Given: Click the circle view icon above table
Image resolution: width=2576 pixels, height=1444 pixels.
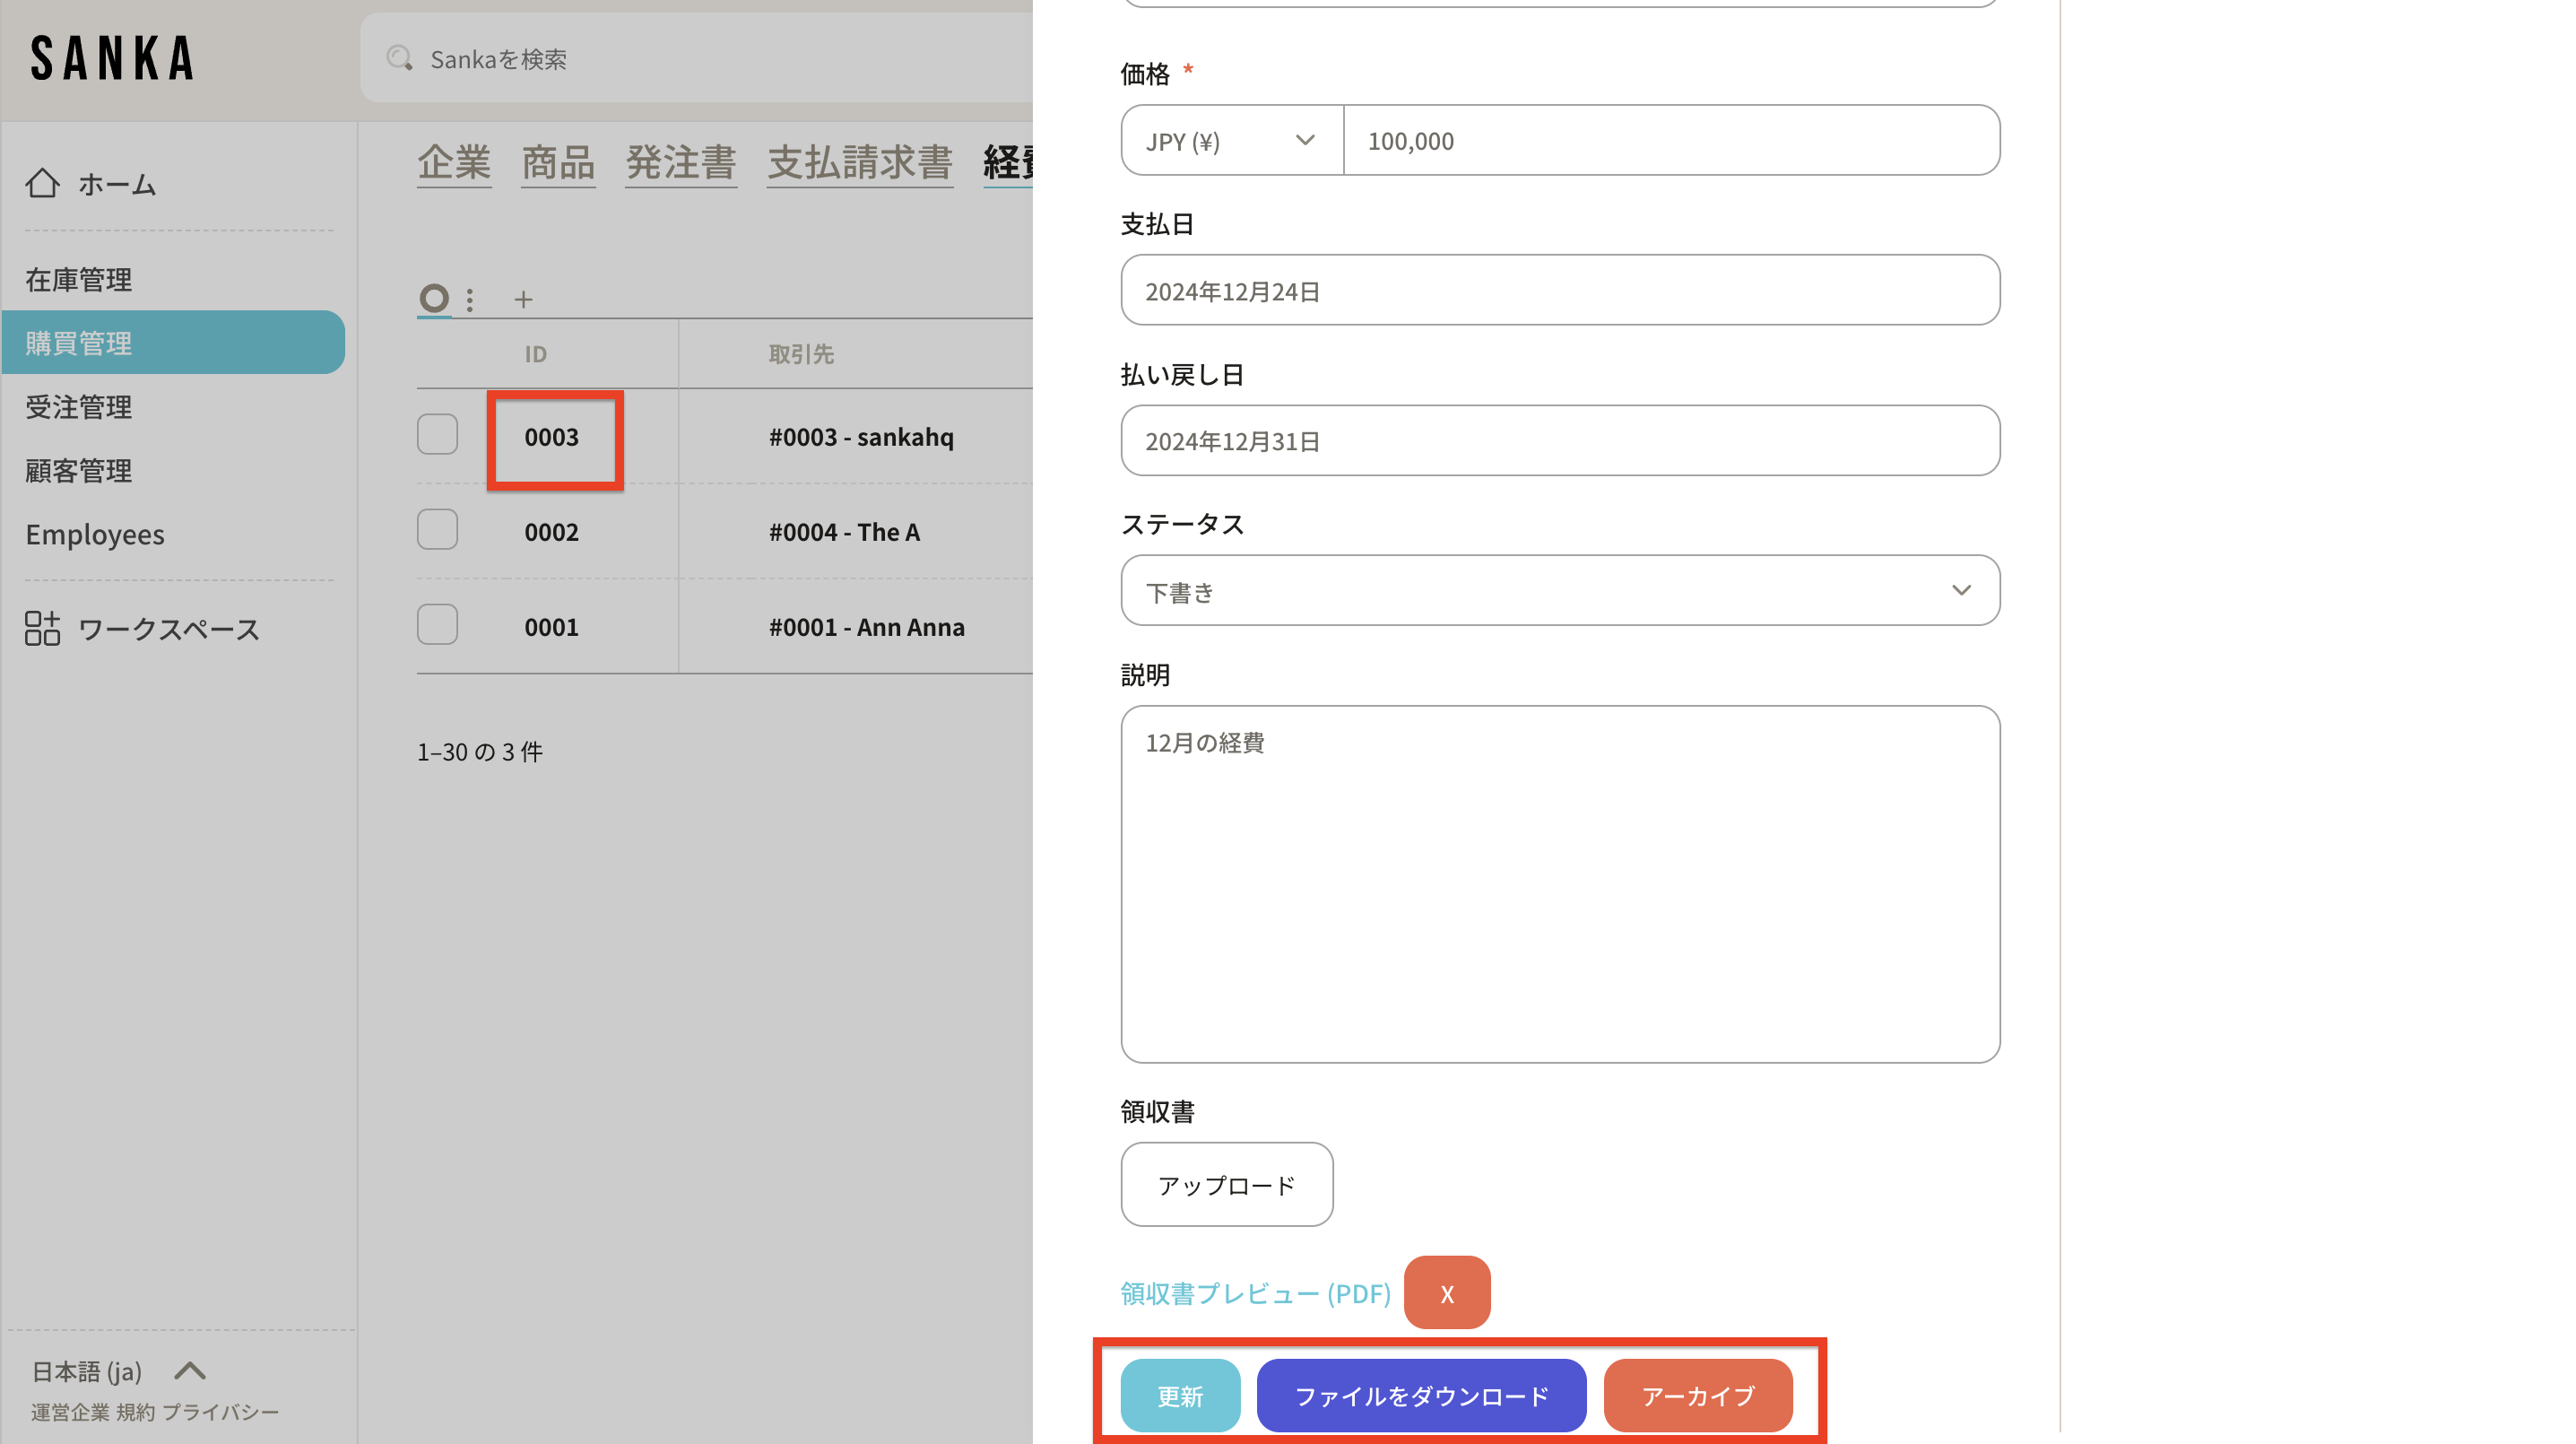Looking at the screenshot, I should click(x=434, y=298).
